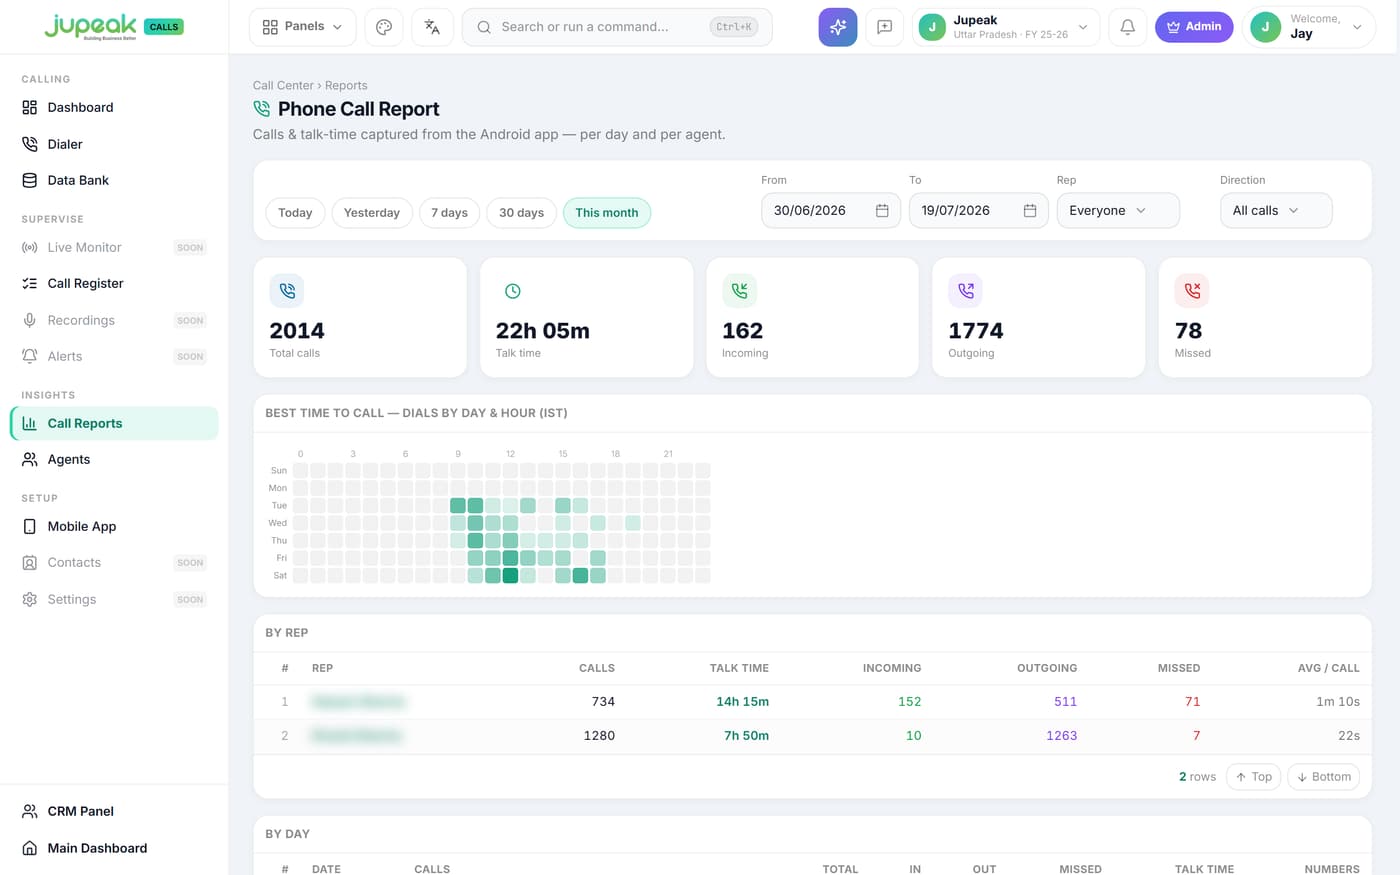Open Recordings sidebar item

[114, 320]
